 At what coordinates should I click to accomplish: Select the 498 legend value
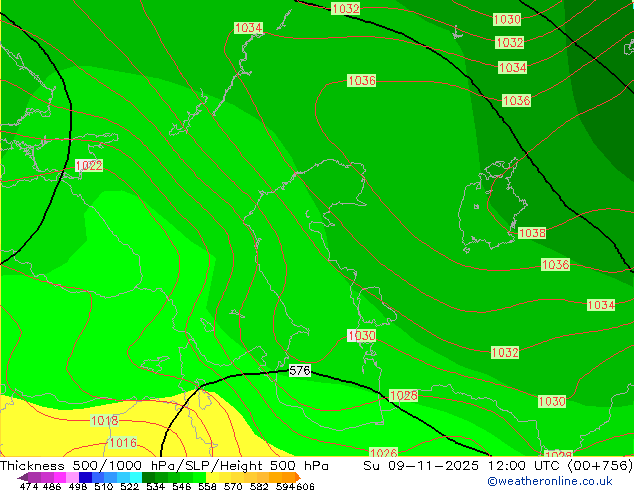point(78,486)
